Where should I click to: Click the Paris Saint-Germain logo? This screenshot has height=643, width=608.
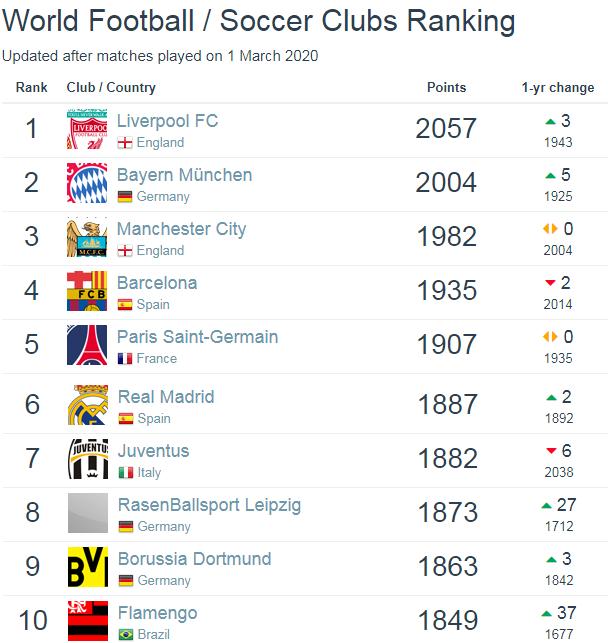click(87, 346)
